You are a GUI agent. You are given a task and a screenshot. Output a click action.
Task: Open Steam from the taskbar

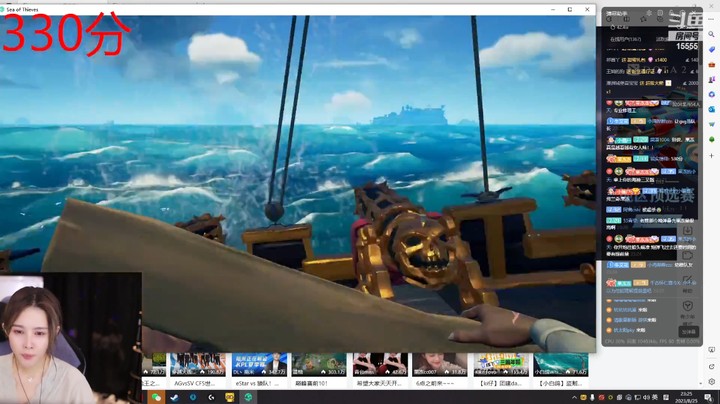click(x=174, y=397)
